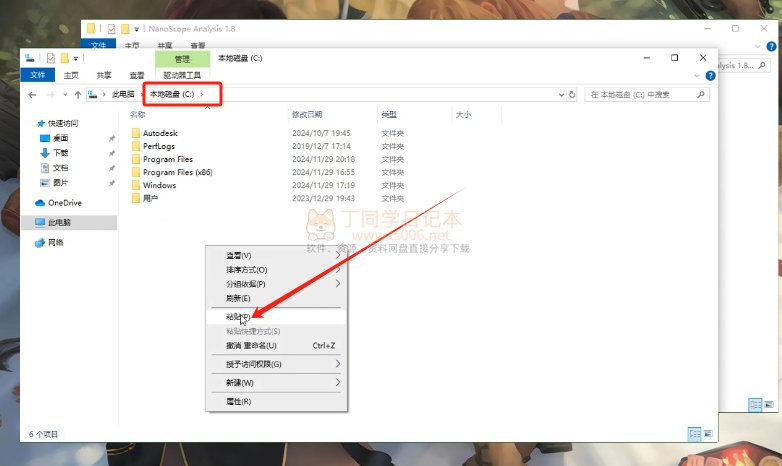Open the 驱动器工具 tab
Image resolution: width=782 pixels, height=466 pixels.
click(182, 75)
